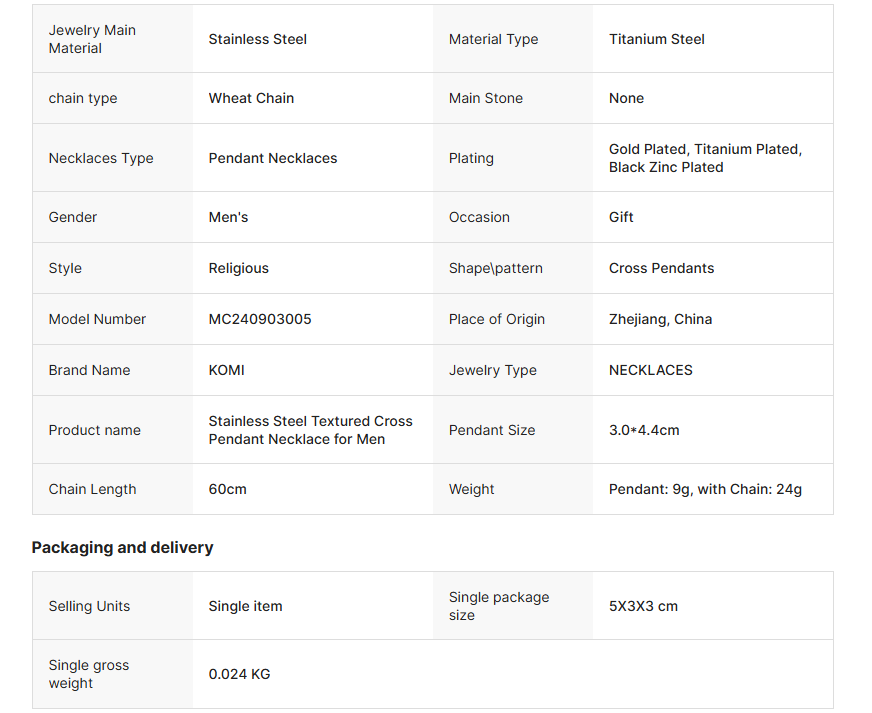Click the NECKLACES jewelry type value
Screen dimensions: 872x713
[x=650, y=370]
